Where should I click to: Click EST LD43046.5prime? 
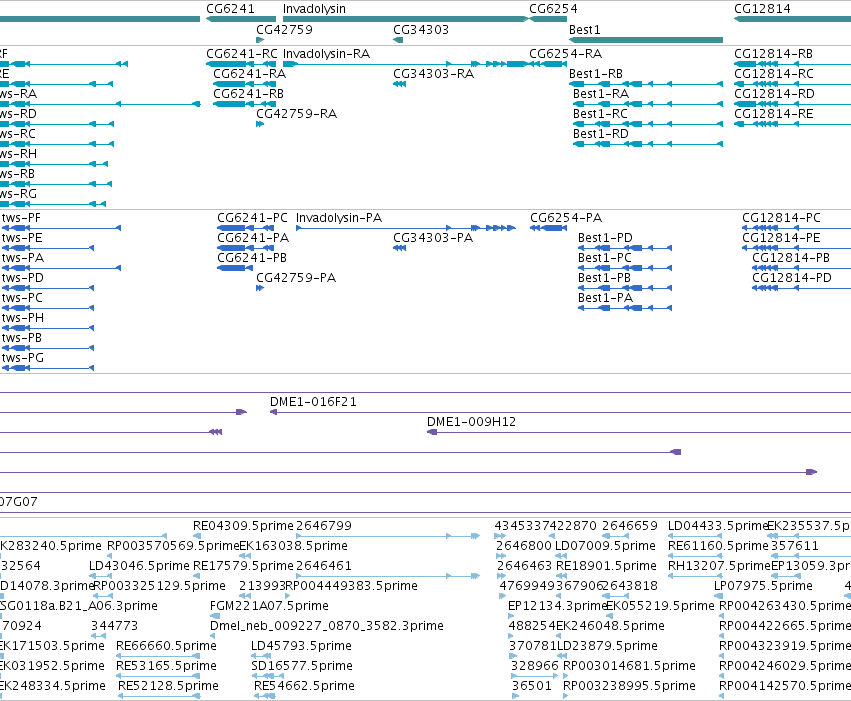point(139,566)
